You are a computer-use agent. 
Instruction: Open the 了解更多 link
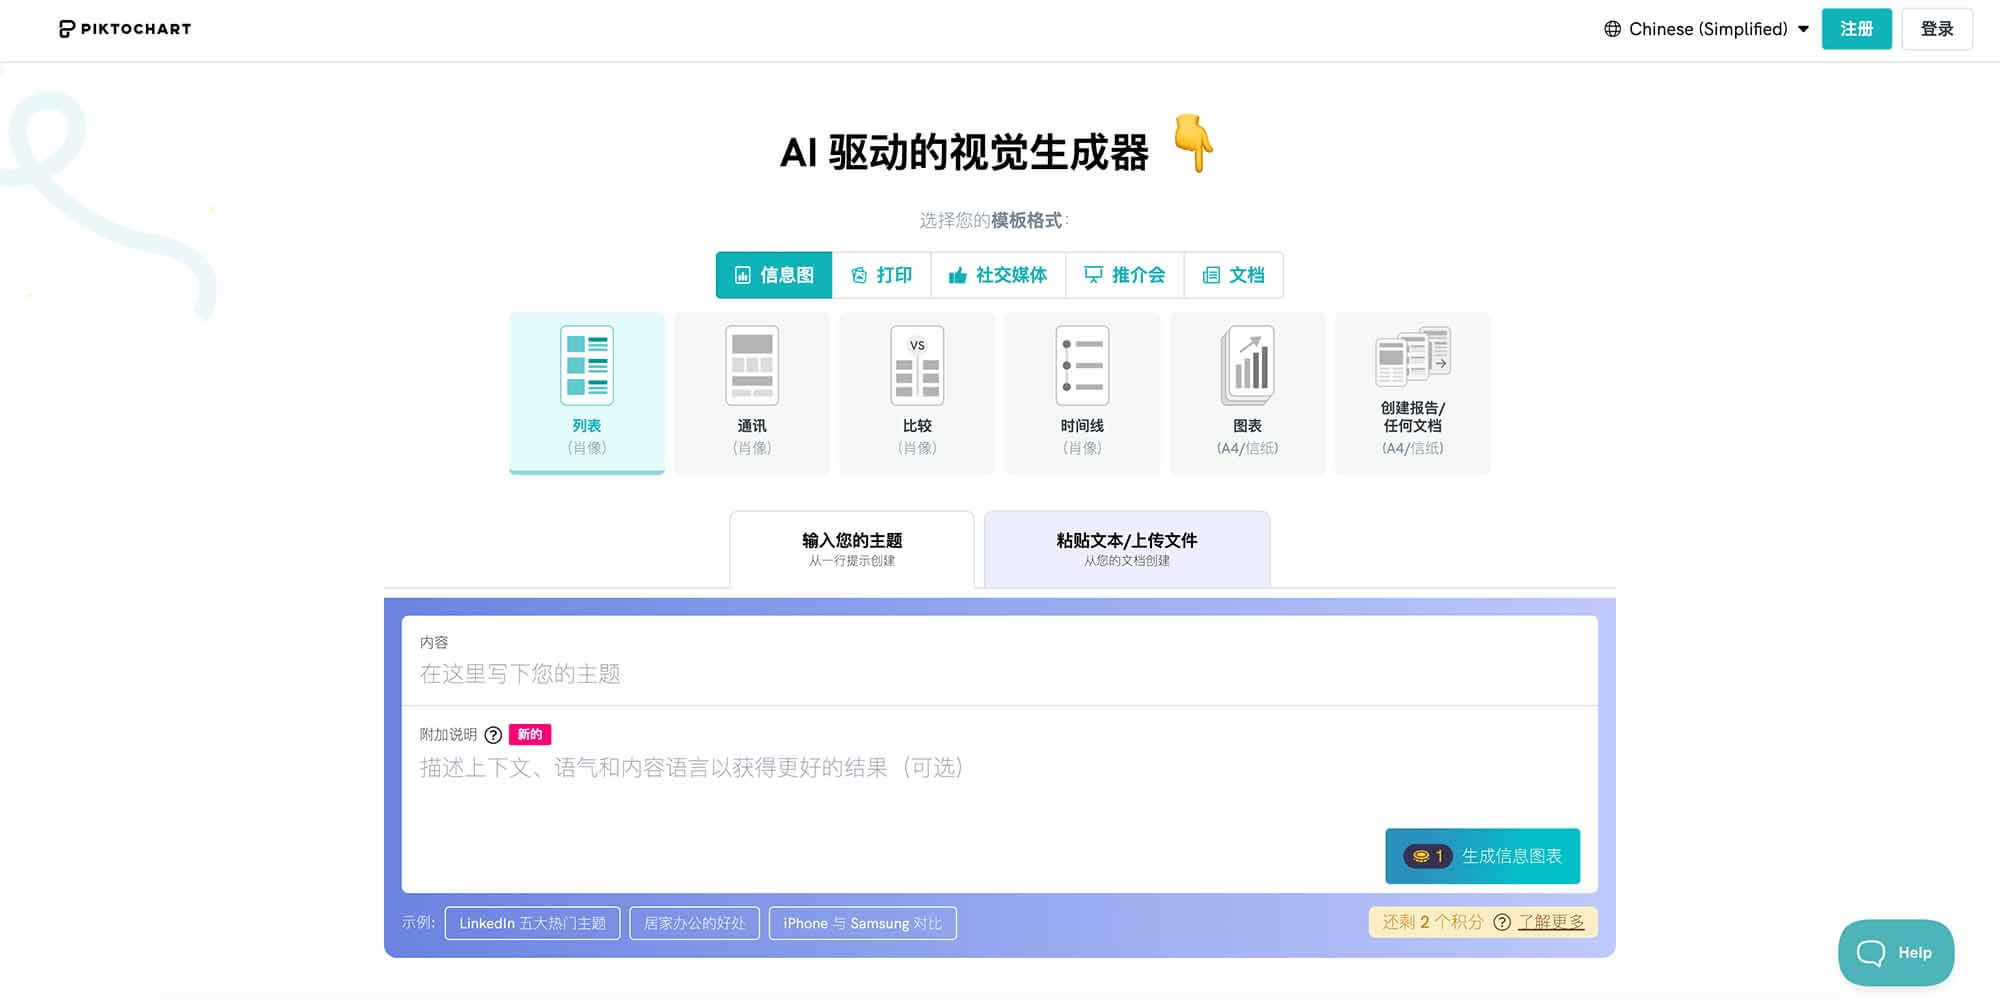(x=1550, y=922)
